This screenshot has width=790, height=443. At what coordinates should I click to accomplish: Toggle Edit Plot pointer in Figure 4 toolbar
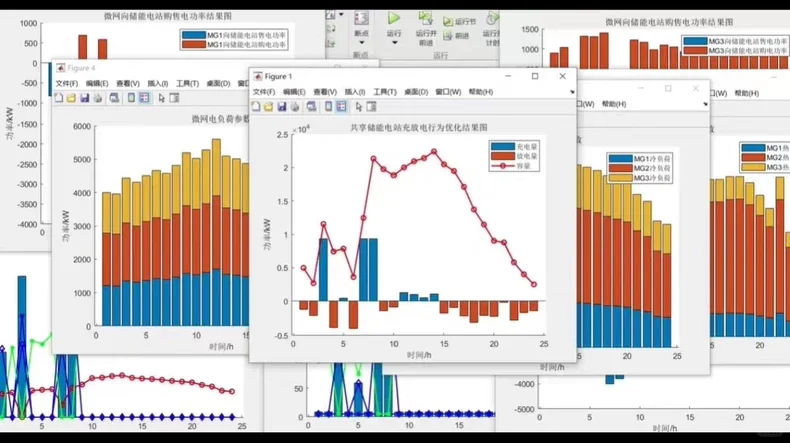161,98
